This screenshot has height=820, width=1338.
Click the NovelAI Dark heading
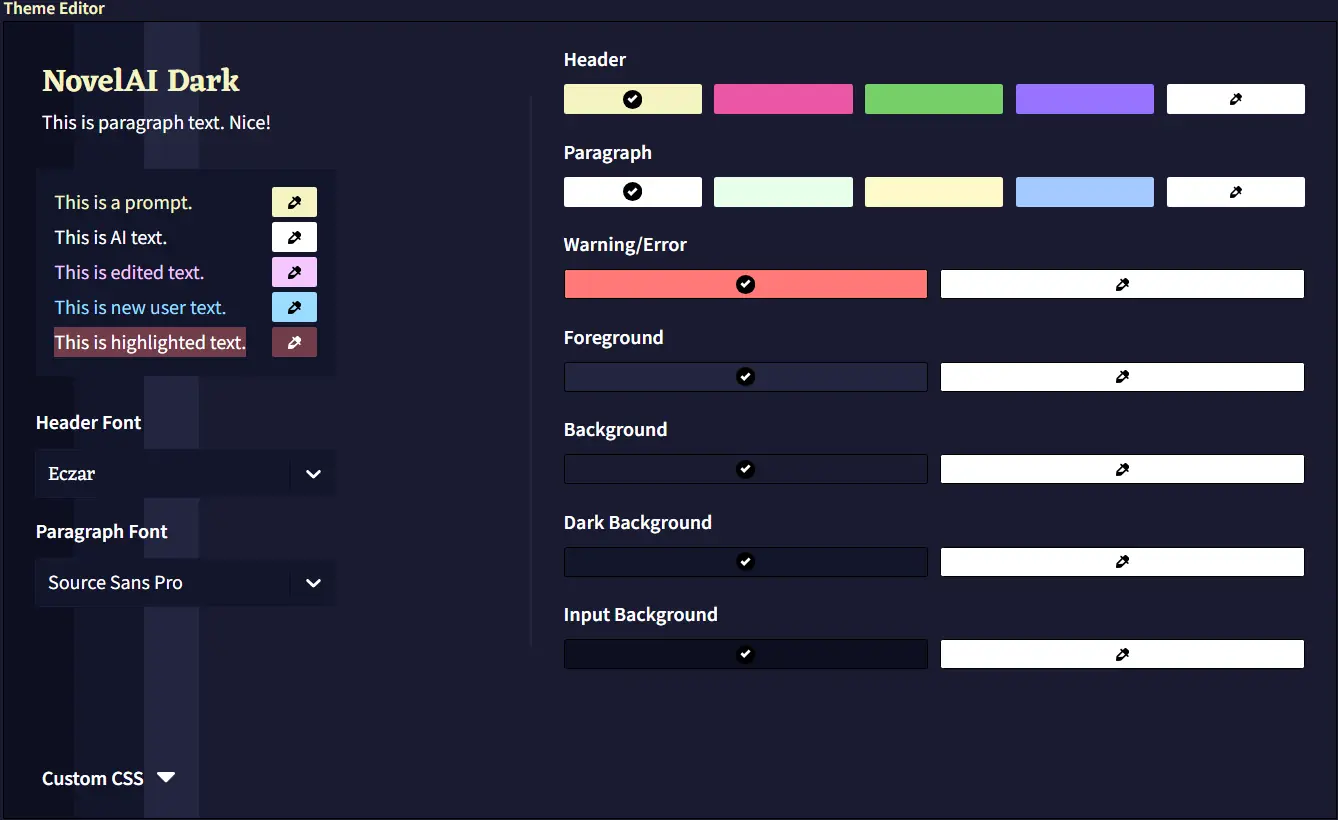tap(140, 80)
